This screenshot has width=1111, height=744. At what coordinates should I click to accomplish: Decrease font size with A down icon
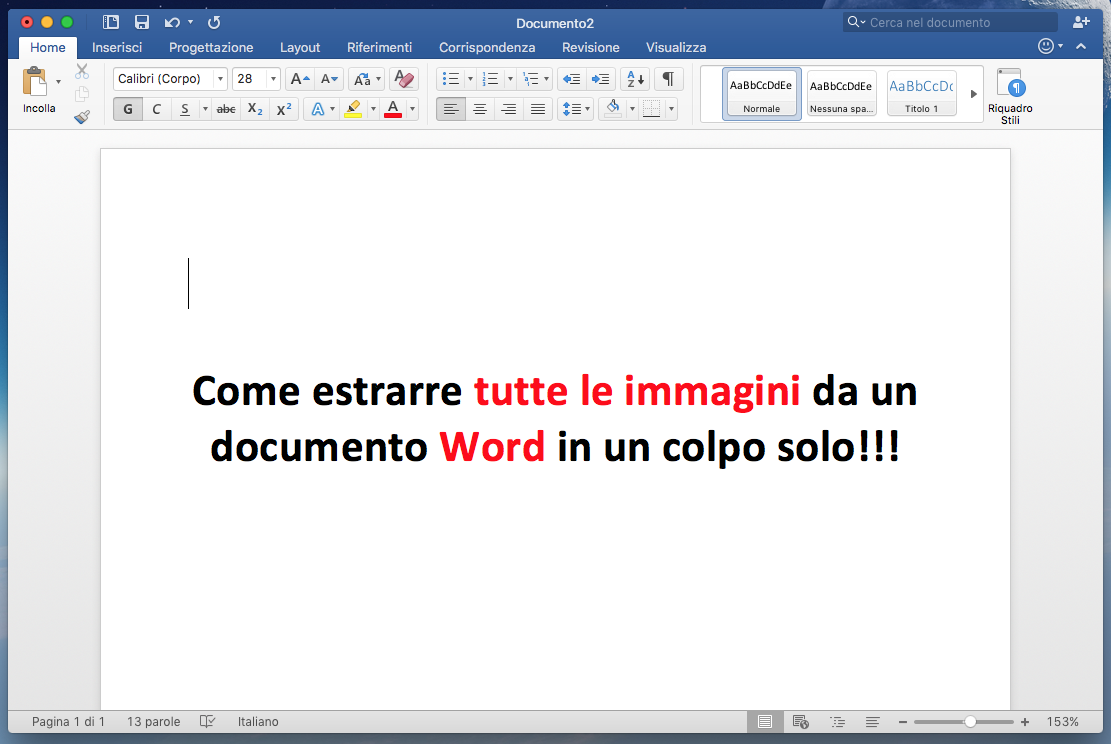click(329, 79)
